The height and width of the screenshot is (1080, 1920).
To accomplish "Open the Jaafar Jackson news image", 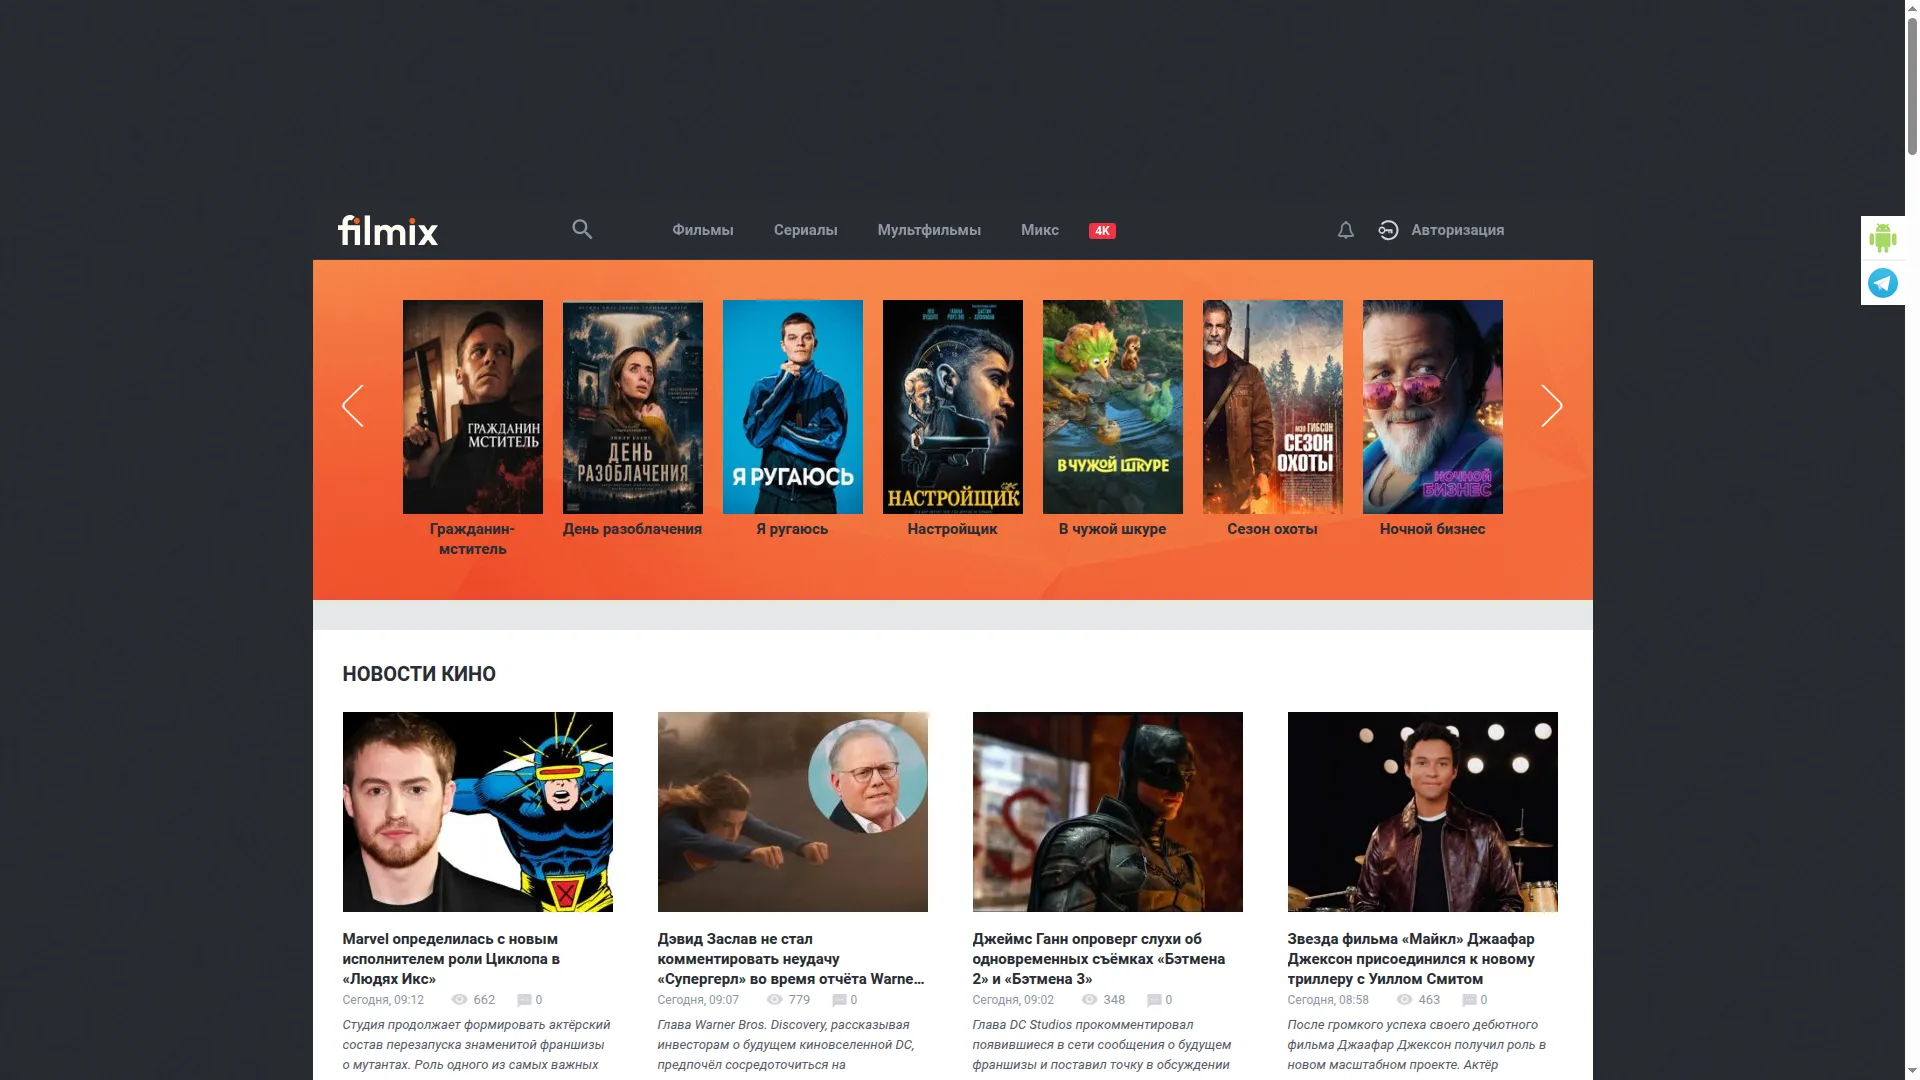I will pos(1423,812).
